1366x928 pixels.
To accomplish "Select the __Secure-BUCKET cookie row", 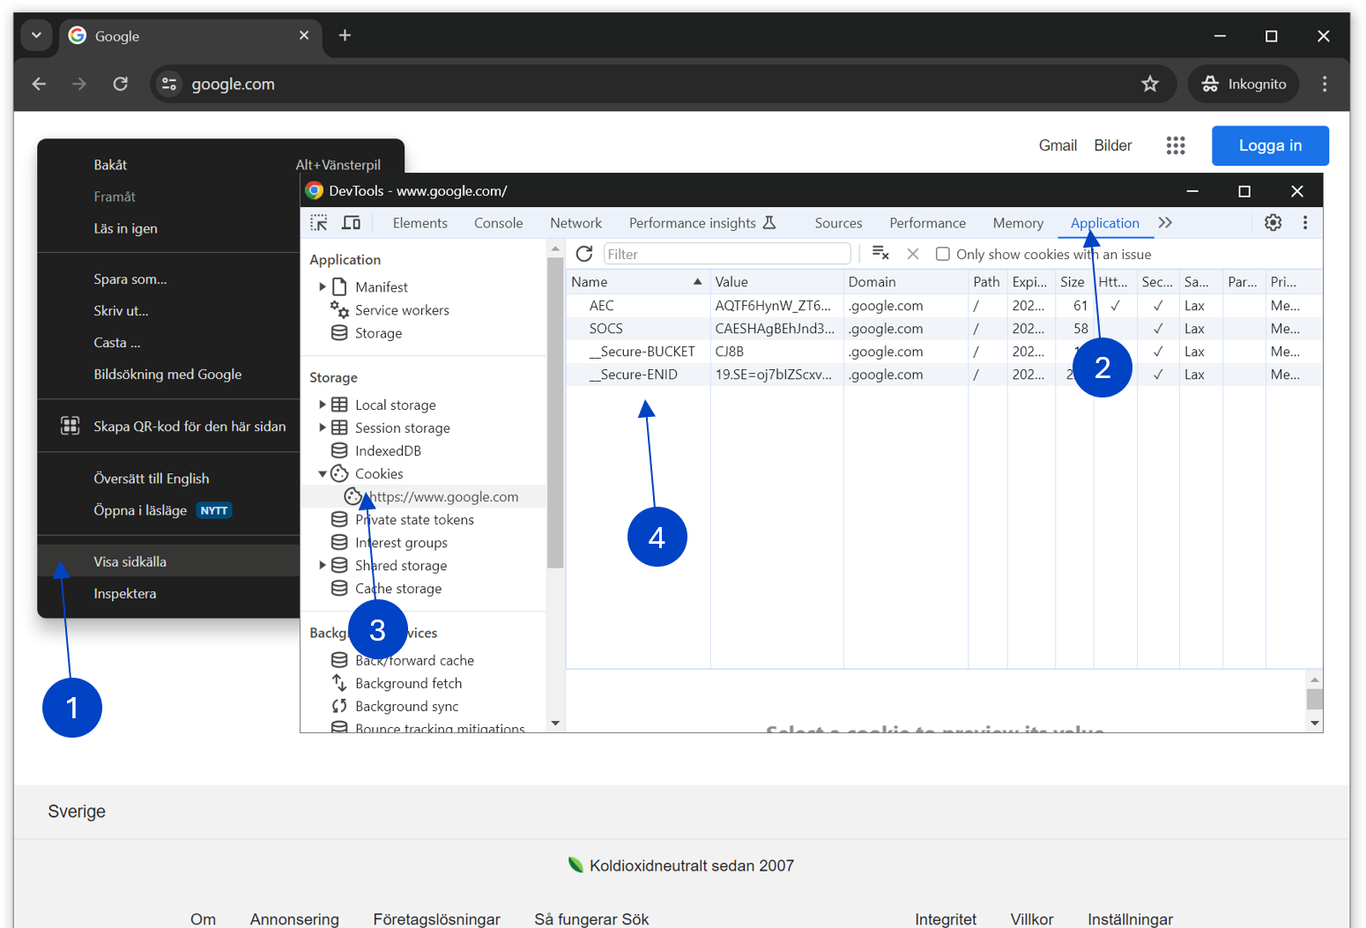I will point(944,352).
